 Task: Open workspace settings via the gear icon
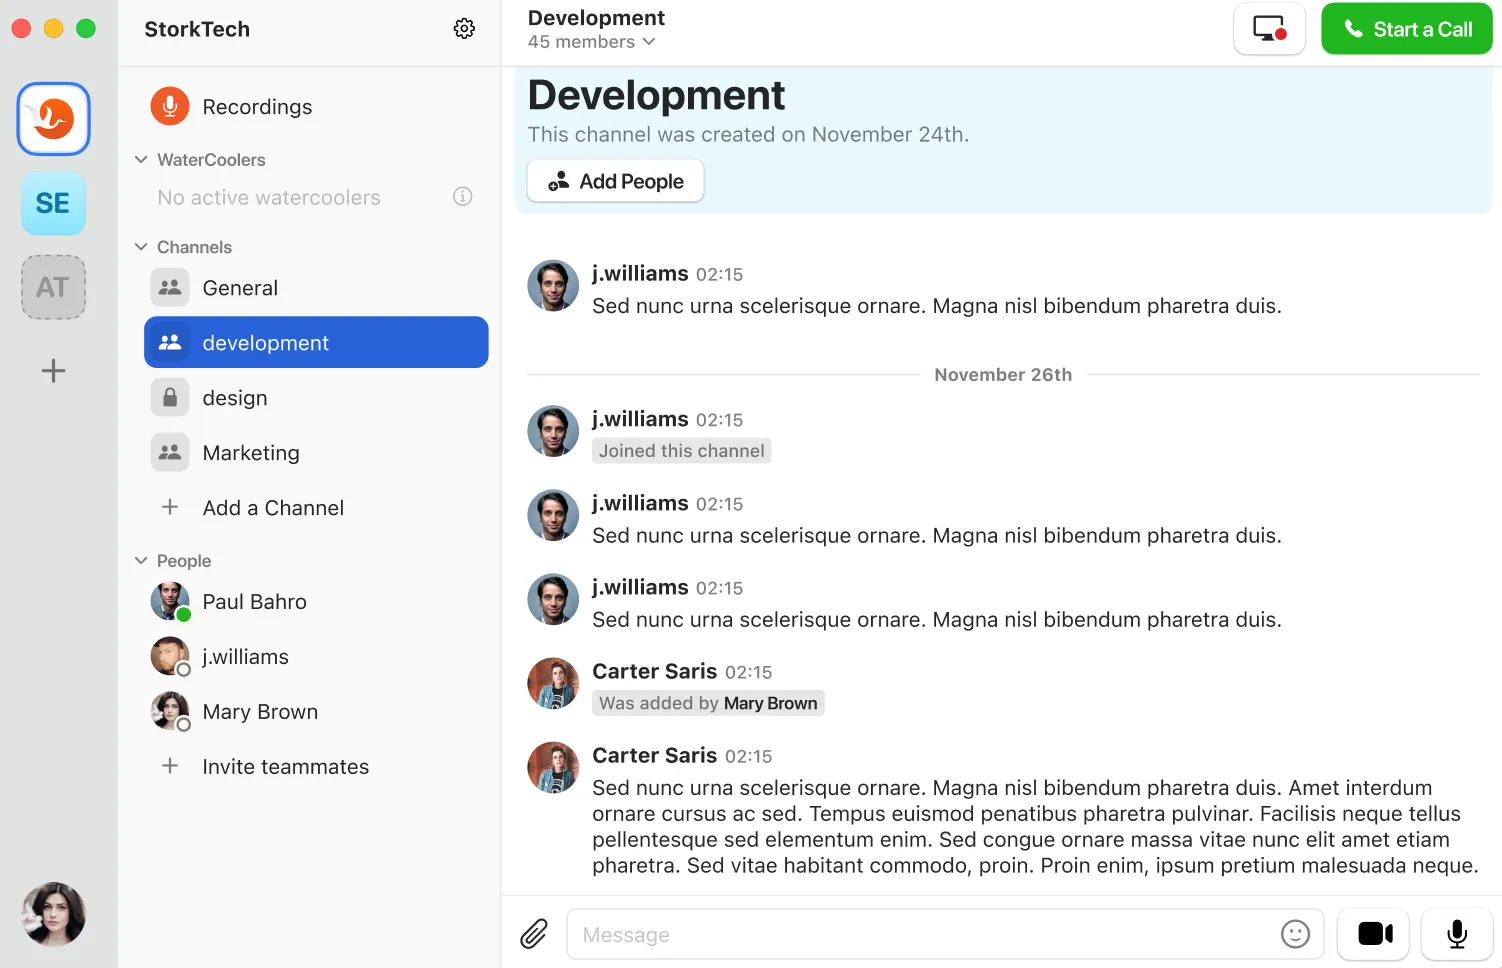click(464, 28)
